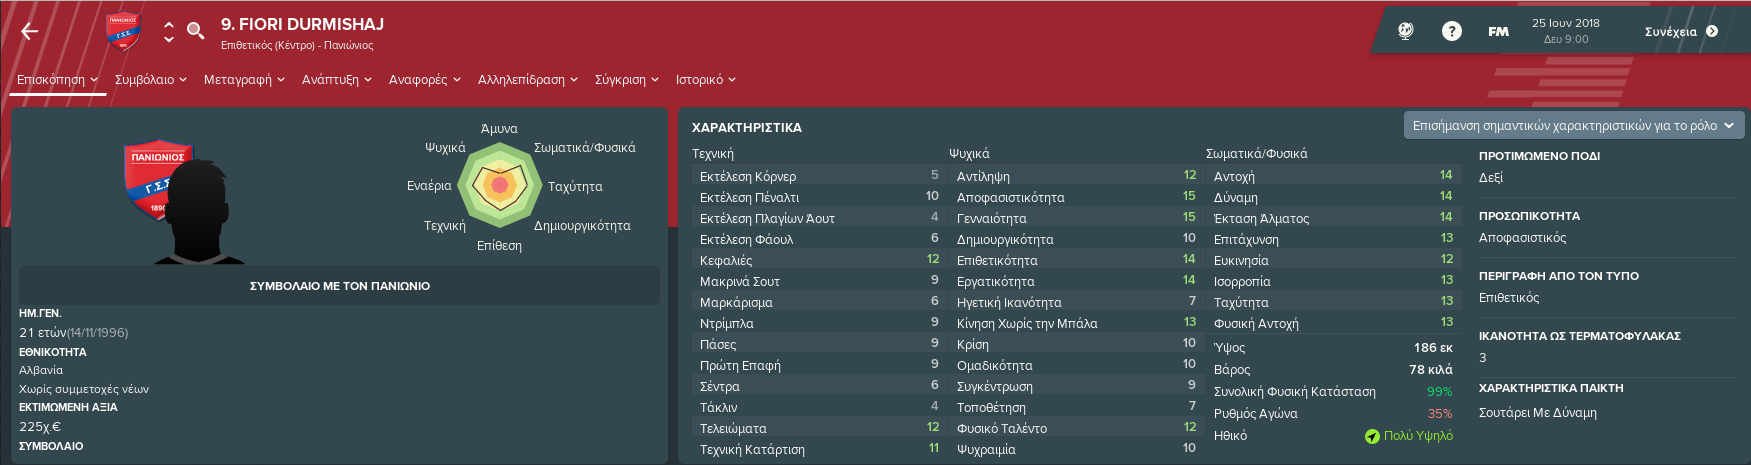Click ΣΥΜΒΟΛΑΙΟ ΜΕ ΤΟΝ ΠΑΝΙΩΝΙΟ bar
Image resolution: width=1751 pixels, height=465 pixels.
tap(340, 285)
